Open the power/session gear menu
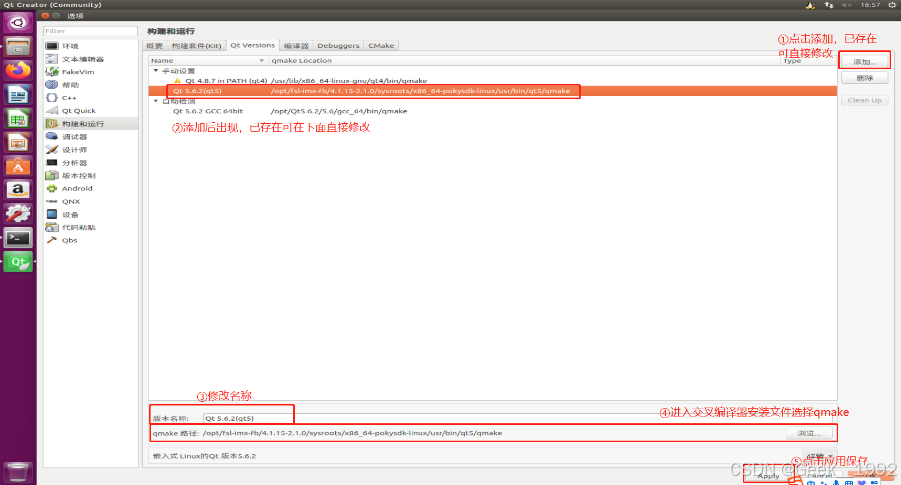The image size is (901, 485). pyautogui.click(x=892, y=5)
